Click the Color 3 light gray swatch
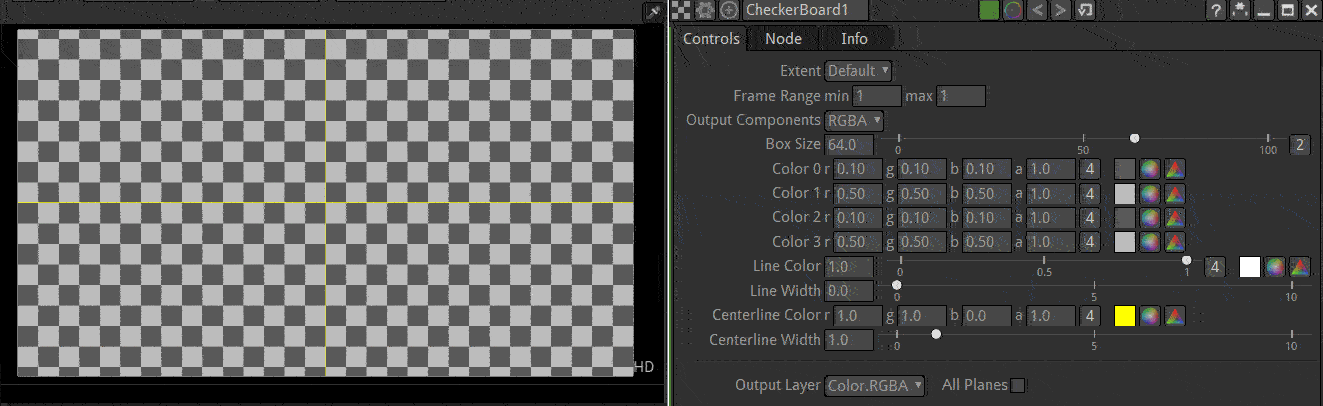Image resolution: width=1323 pixels, height=406 pixels. tap(1124, 241)
